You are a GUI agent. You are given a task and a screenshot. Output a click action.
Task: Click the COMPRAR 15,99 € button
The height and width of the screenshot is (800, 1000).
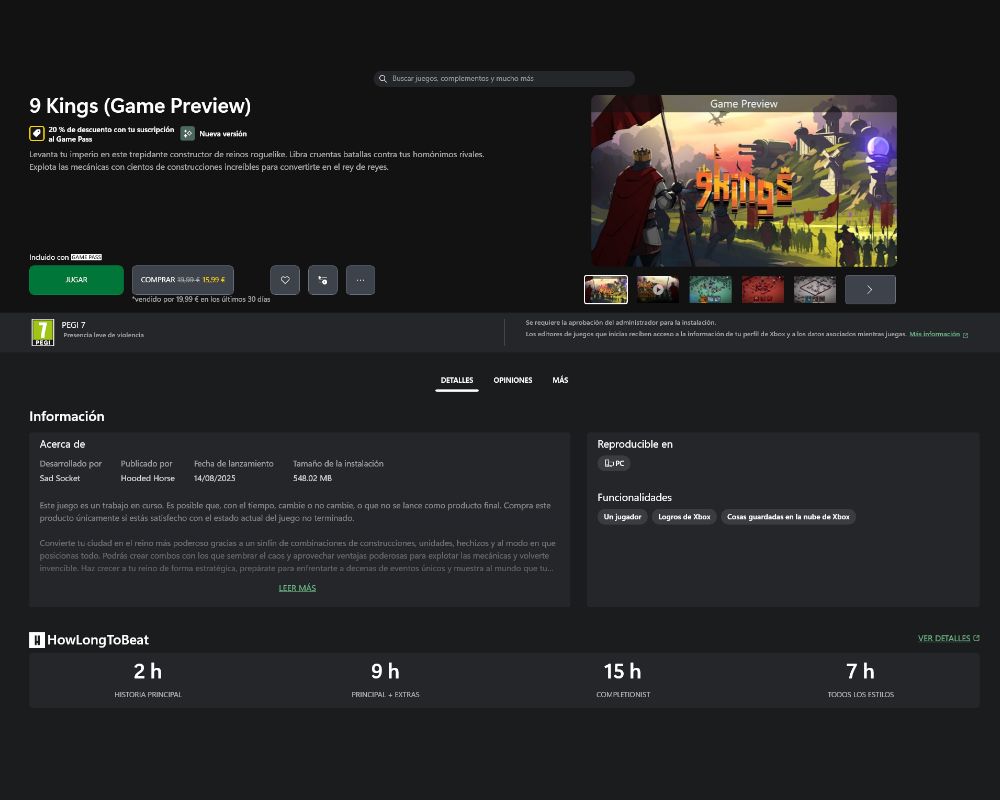[183, 280]
